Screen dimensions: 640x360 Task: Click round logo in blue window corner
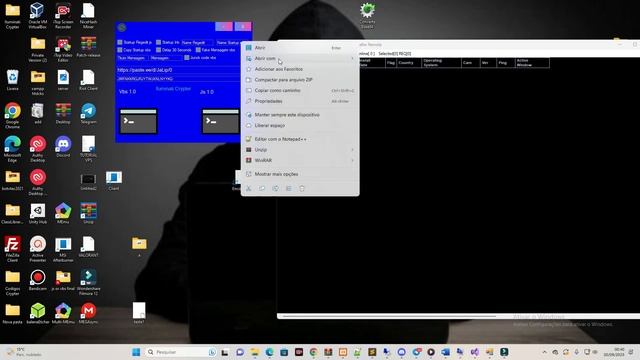[122, 27]
